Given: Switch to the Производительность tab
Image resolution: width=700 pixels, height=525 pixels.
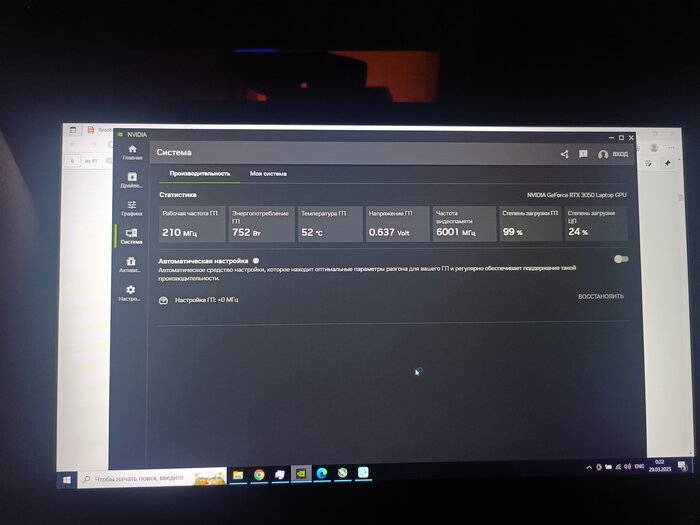Looking at the screenshot, I should pyautogui.click(x=199, y=174).
